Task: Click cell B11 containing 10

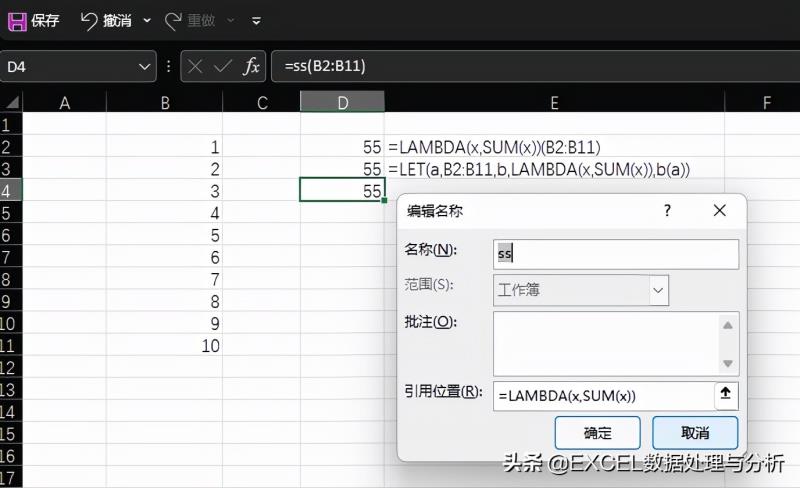Action: [x=164, y=346]
